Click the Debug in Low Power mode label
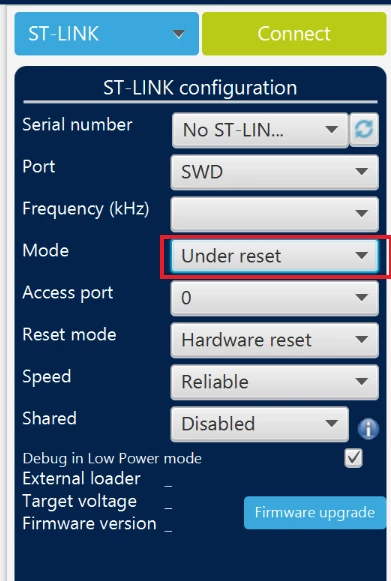The width and height of the screenshot is (391, 581). (x=112, y=459)
